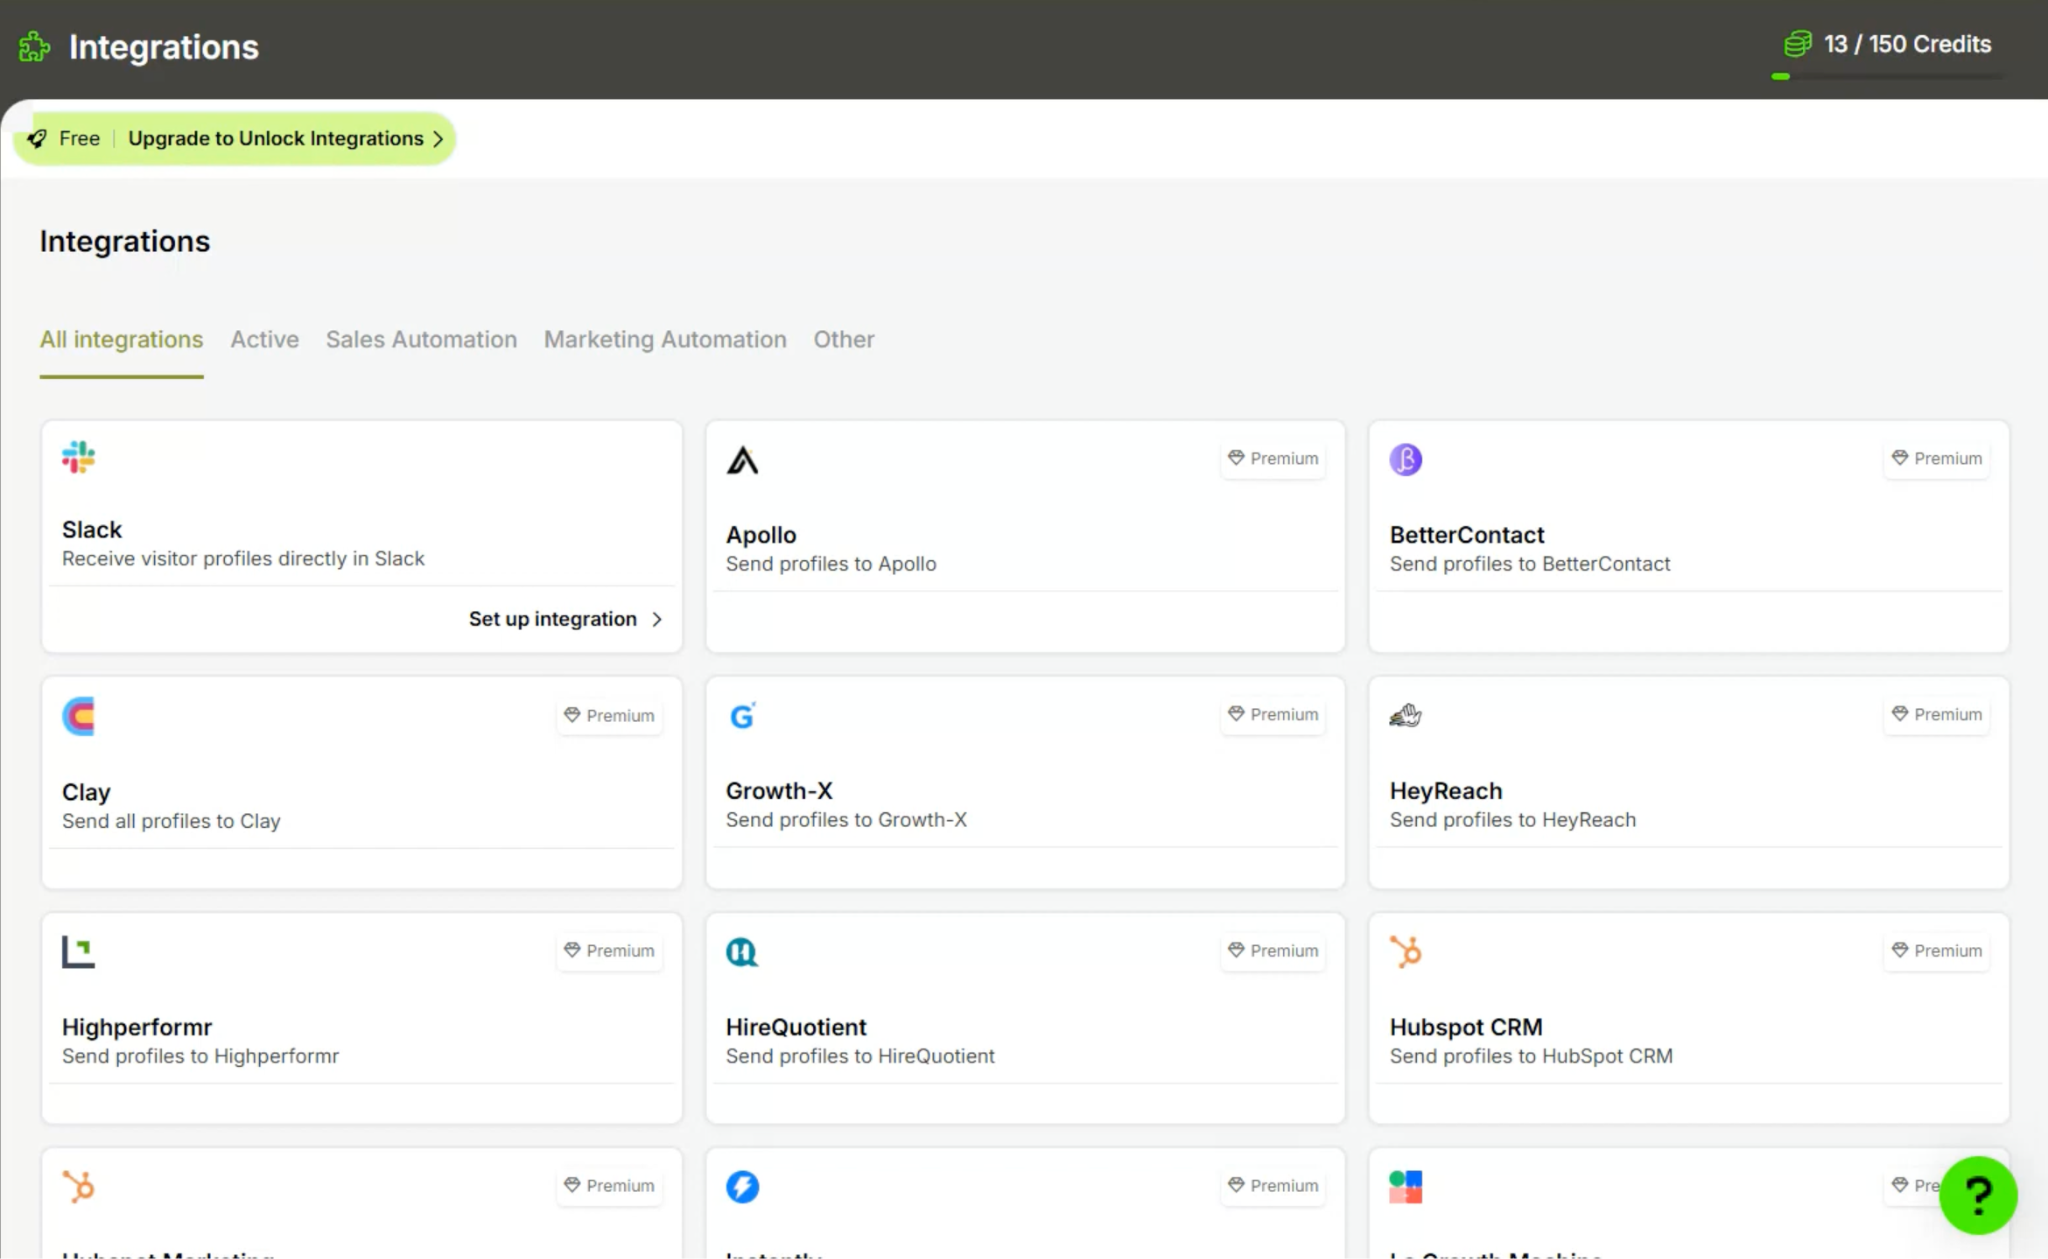Click the chevron after Set up integration
Image resolution: width=2048 pixels, height=1259 pixels.
click(656, 619)
